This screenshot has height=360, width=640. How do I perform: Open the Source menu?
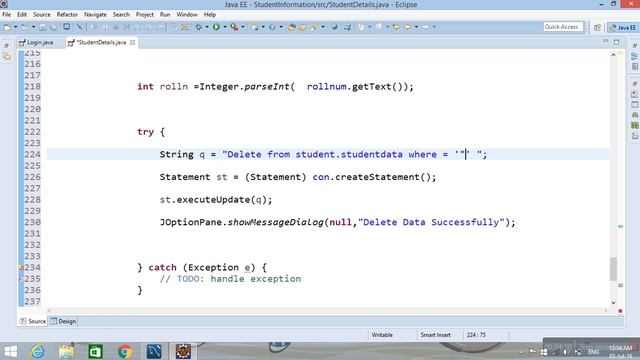(x=42, y=14)
